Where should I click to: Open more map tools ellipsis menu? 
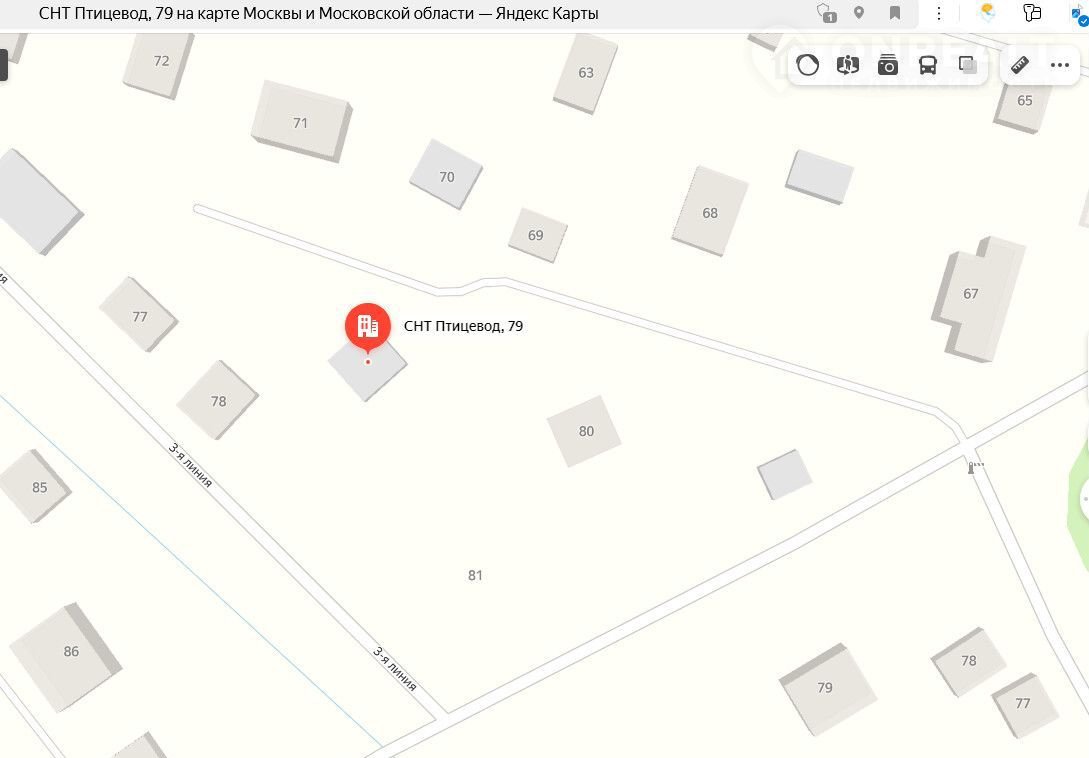tap(1060, 65)
